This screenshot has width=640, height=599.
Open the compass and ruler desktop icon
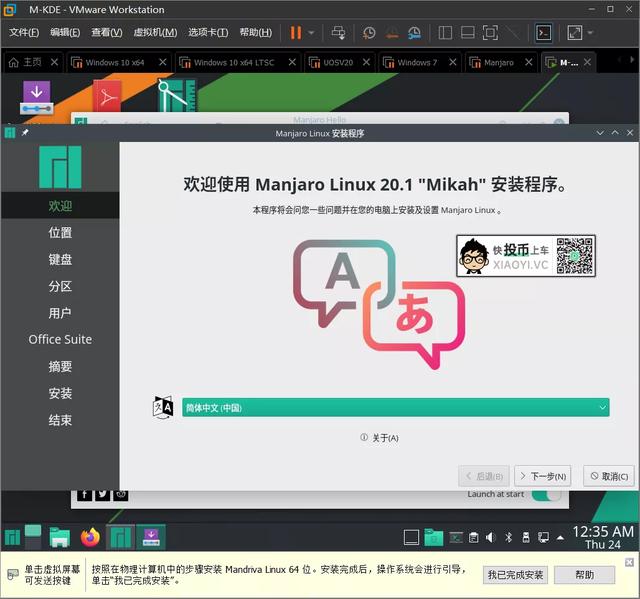point(177,96)
